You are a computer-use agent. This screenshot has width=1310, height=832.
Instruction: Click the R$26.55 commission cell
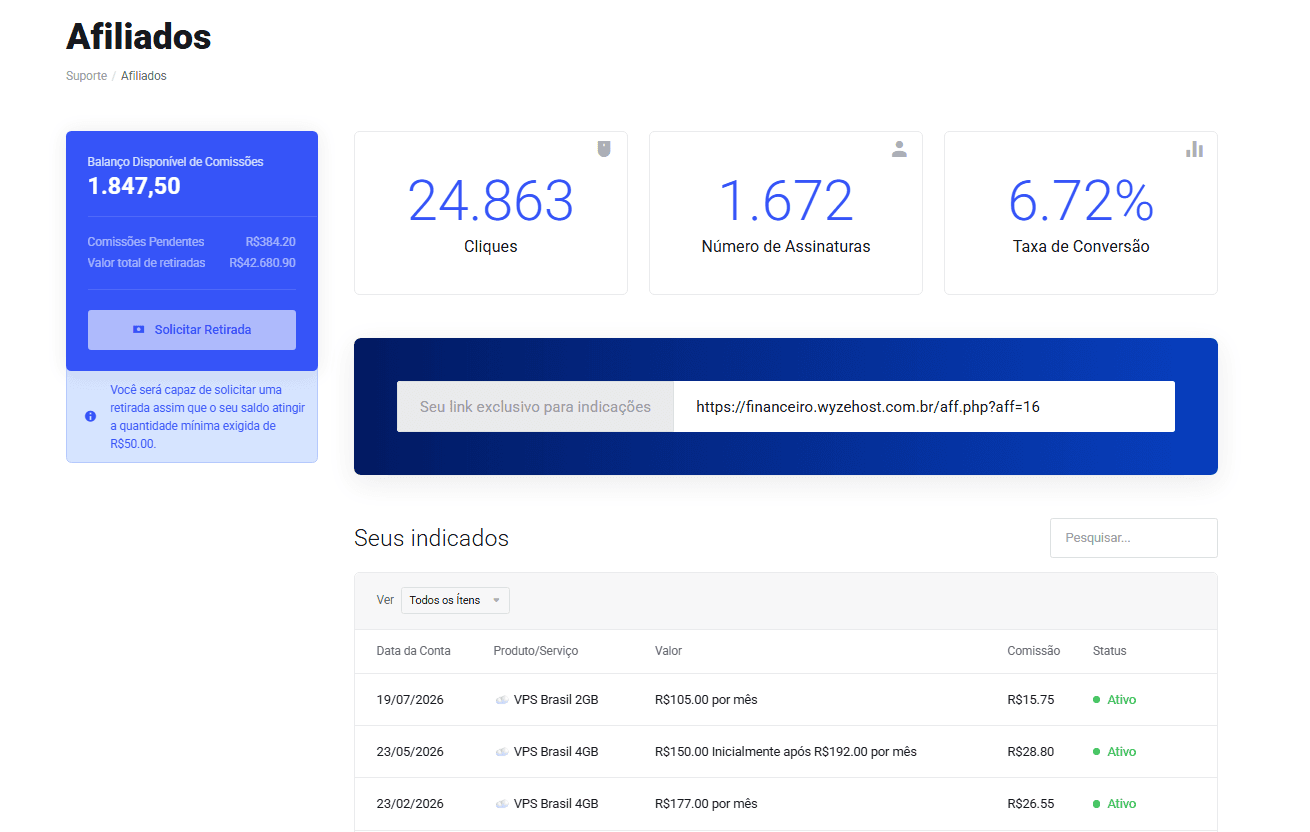[1031, 804]
